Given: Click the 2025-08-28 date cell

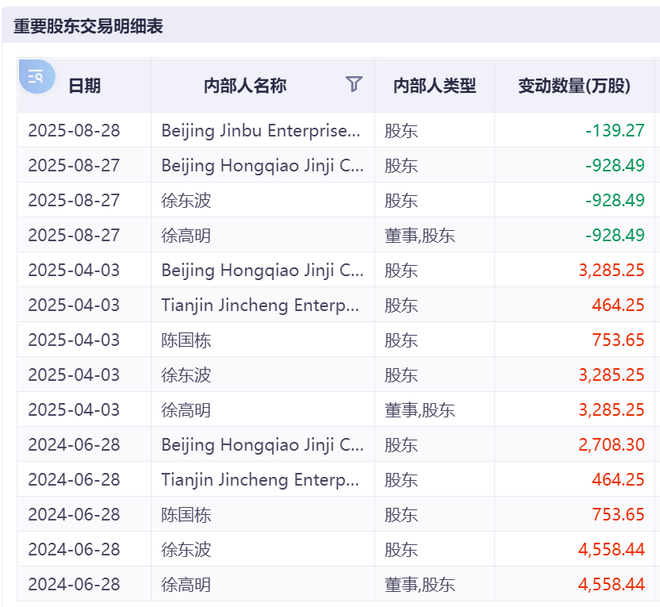Looking at the screenshot, I should point(73,130).
